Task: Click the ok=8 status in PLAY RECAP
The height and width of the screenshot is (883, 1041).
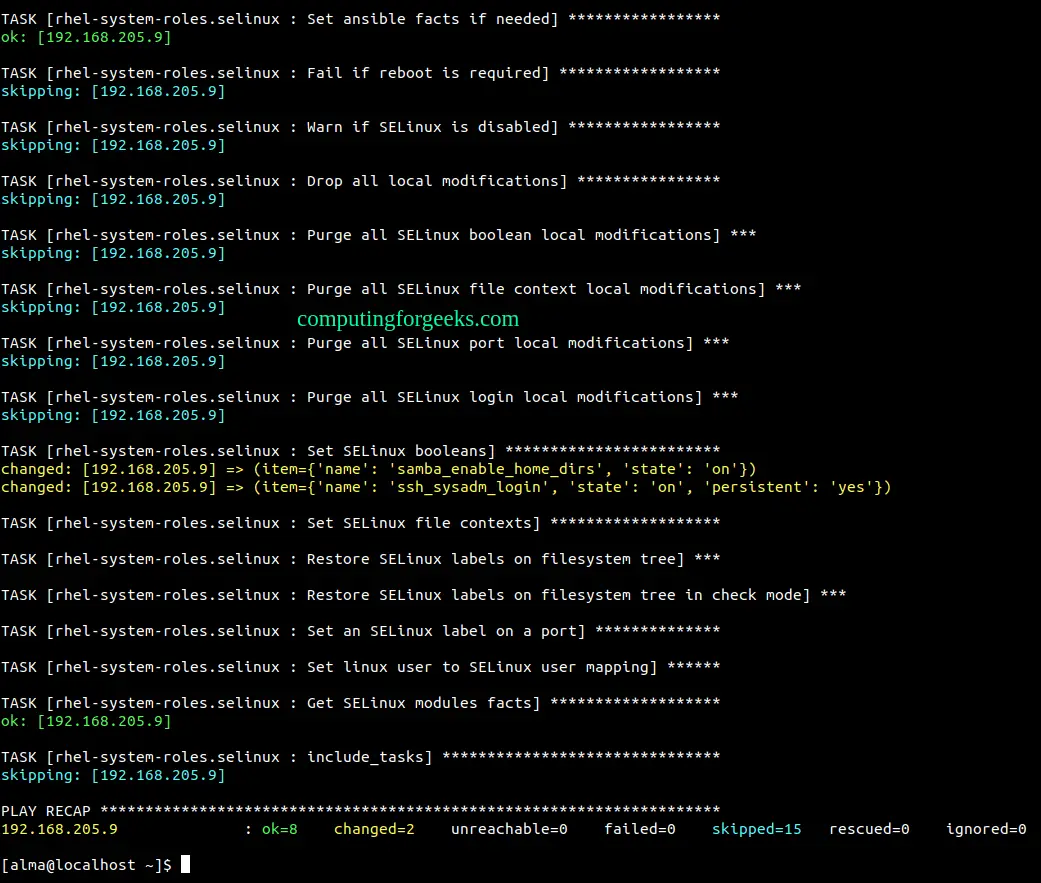Action: [x=278, y=828]
